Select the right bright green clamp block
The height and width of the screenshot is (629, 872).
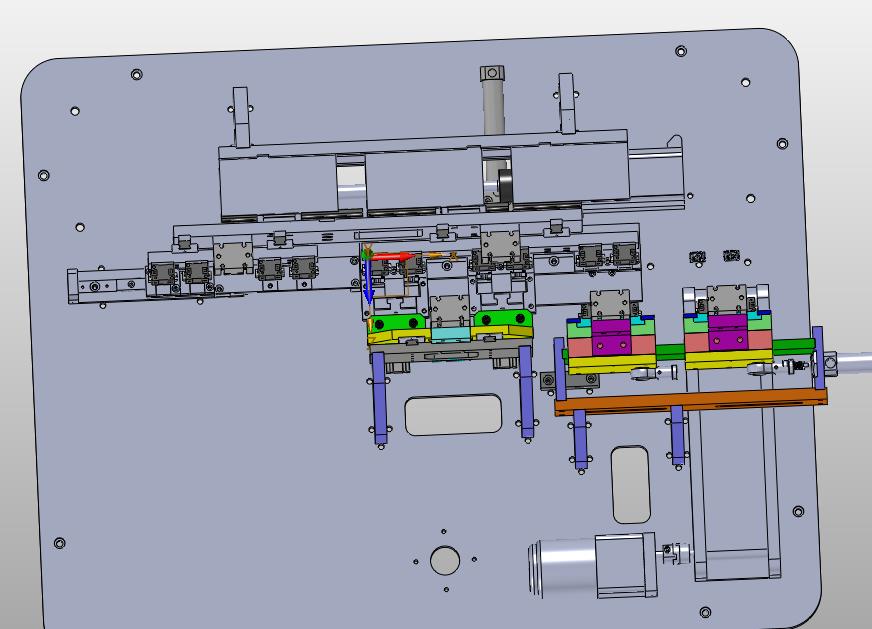click(503, 319)
